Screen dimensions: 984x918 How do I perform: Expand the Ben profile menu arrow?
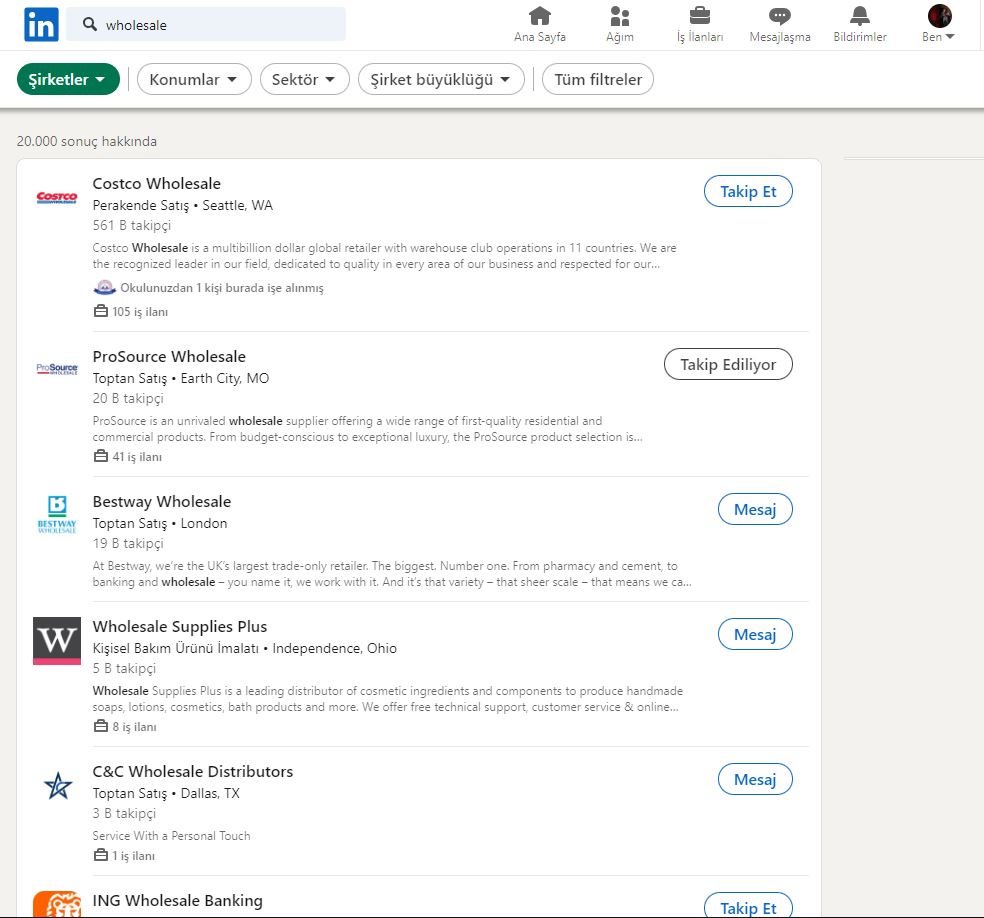[950, 36]
